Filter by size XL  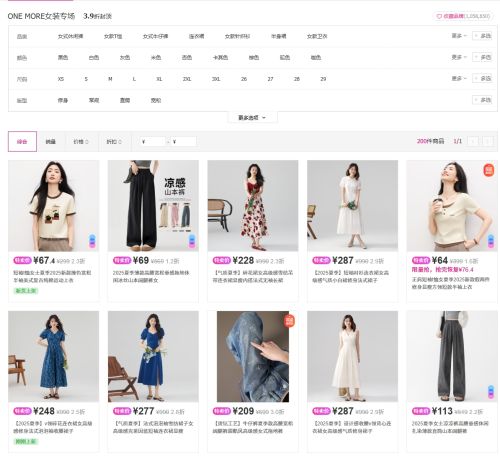coord(159,79)
